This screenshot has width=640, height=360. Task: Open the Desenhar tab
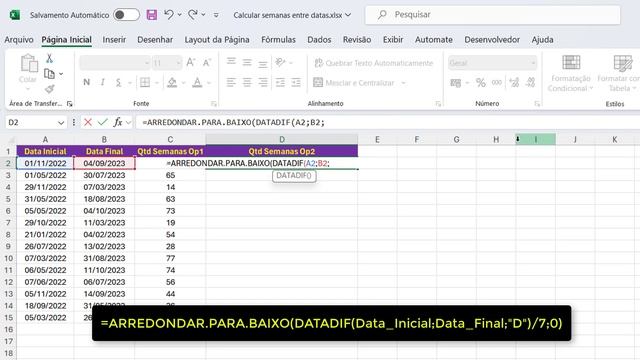pos(155,40)
